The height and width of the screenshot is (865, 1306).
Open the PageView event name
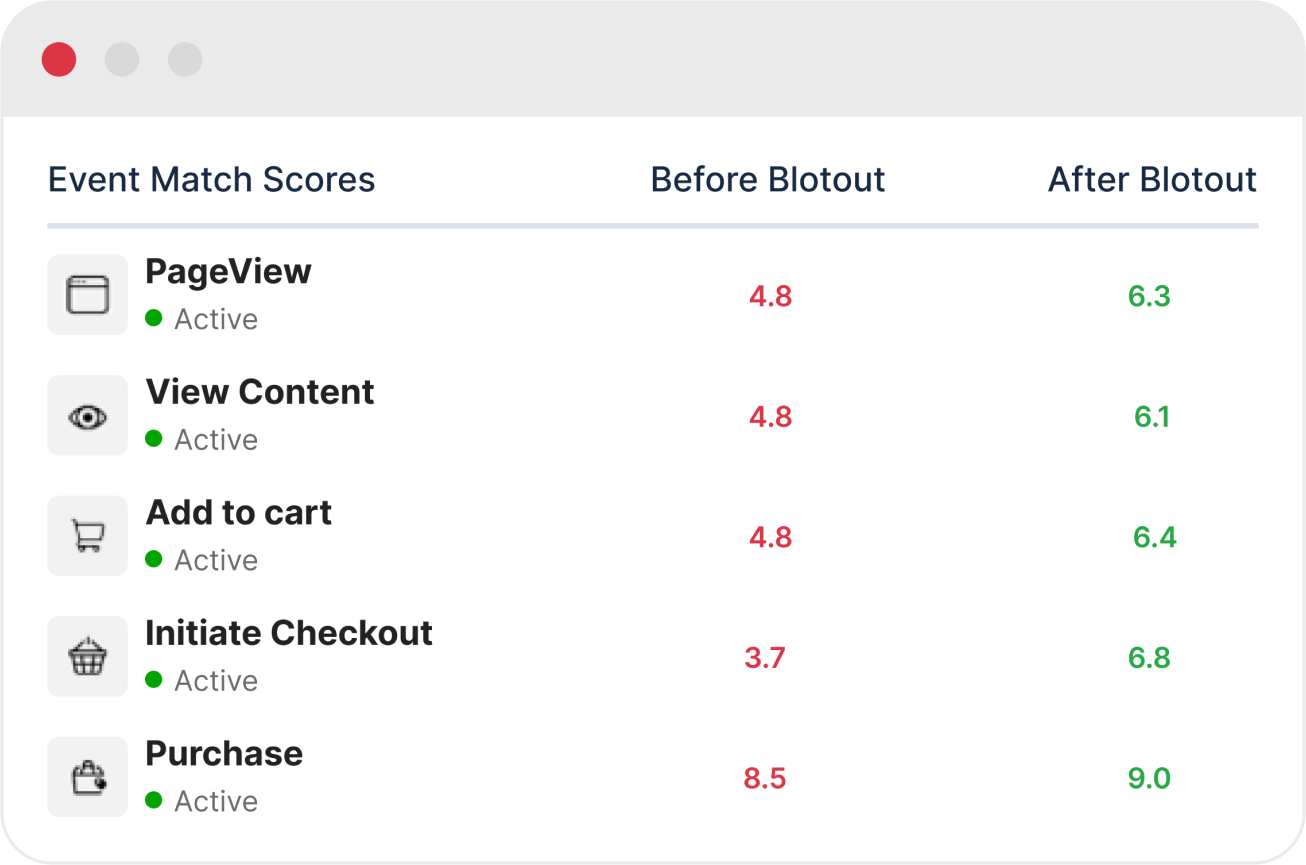coord(228,271)
